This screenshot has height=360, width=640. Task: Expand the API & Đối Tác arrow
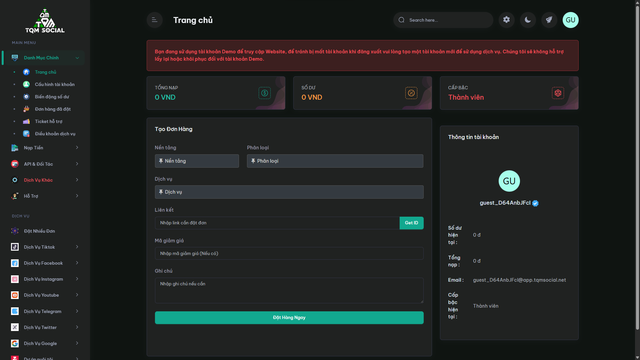click(x=77, y=164)
